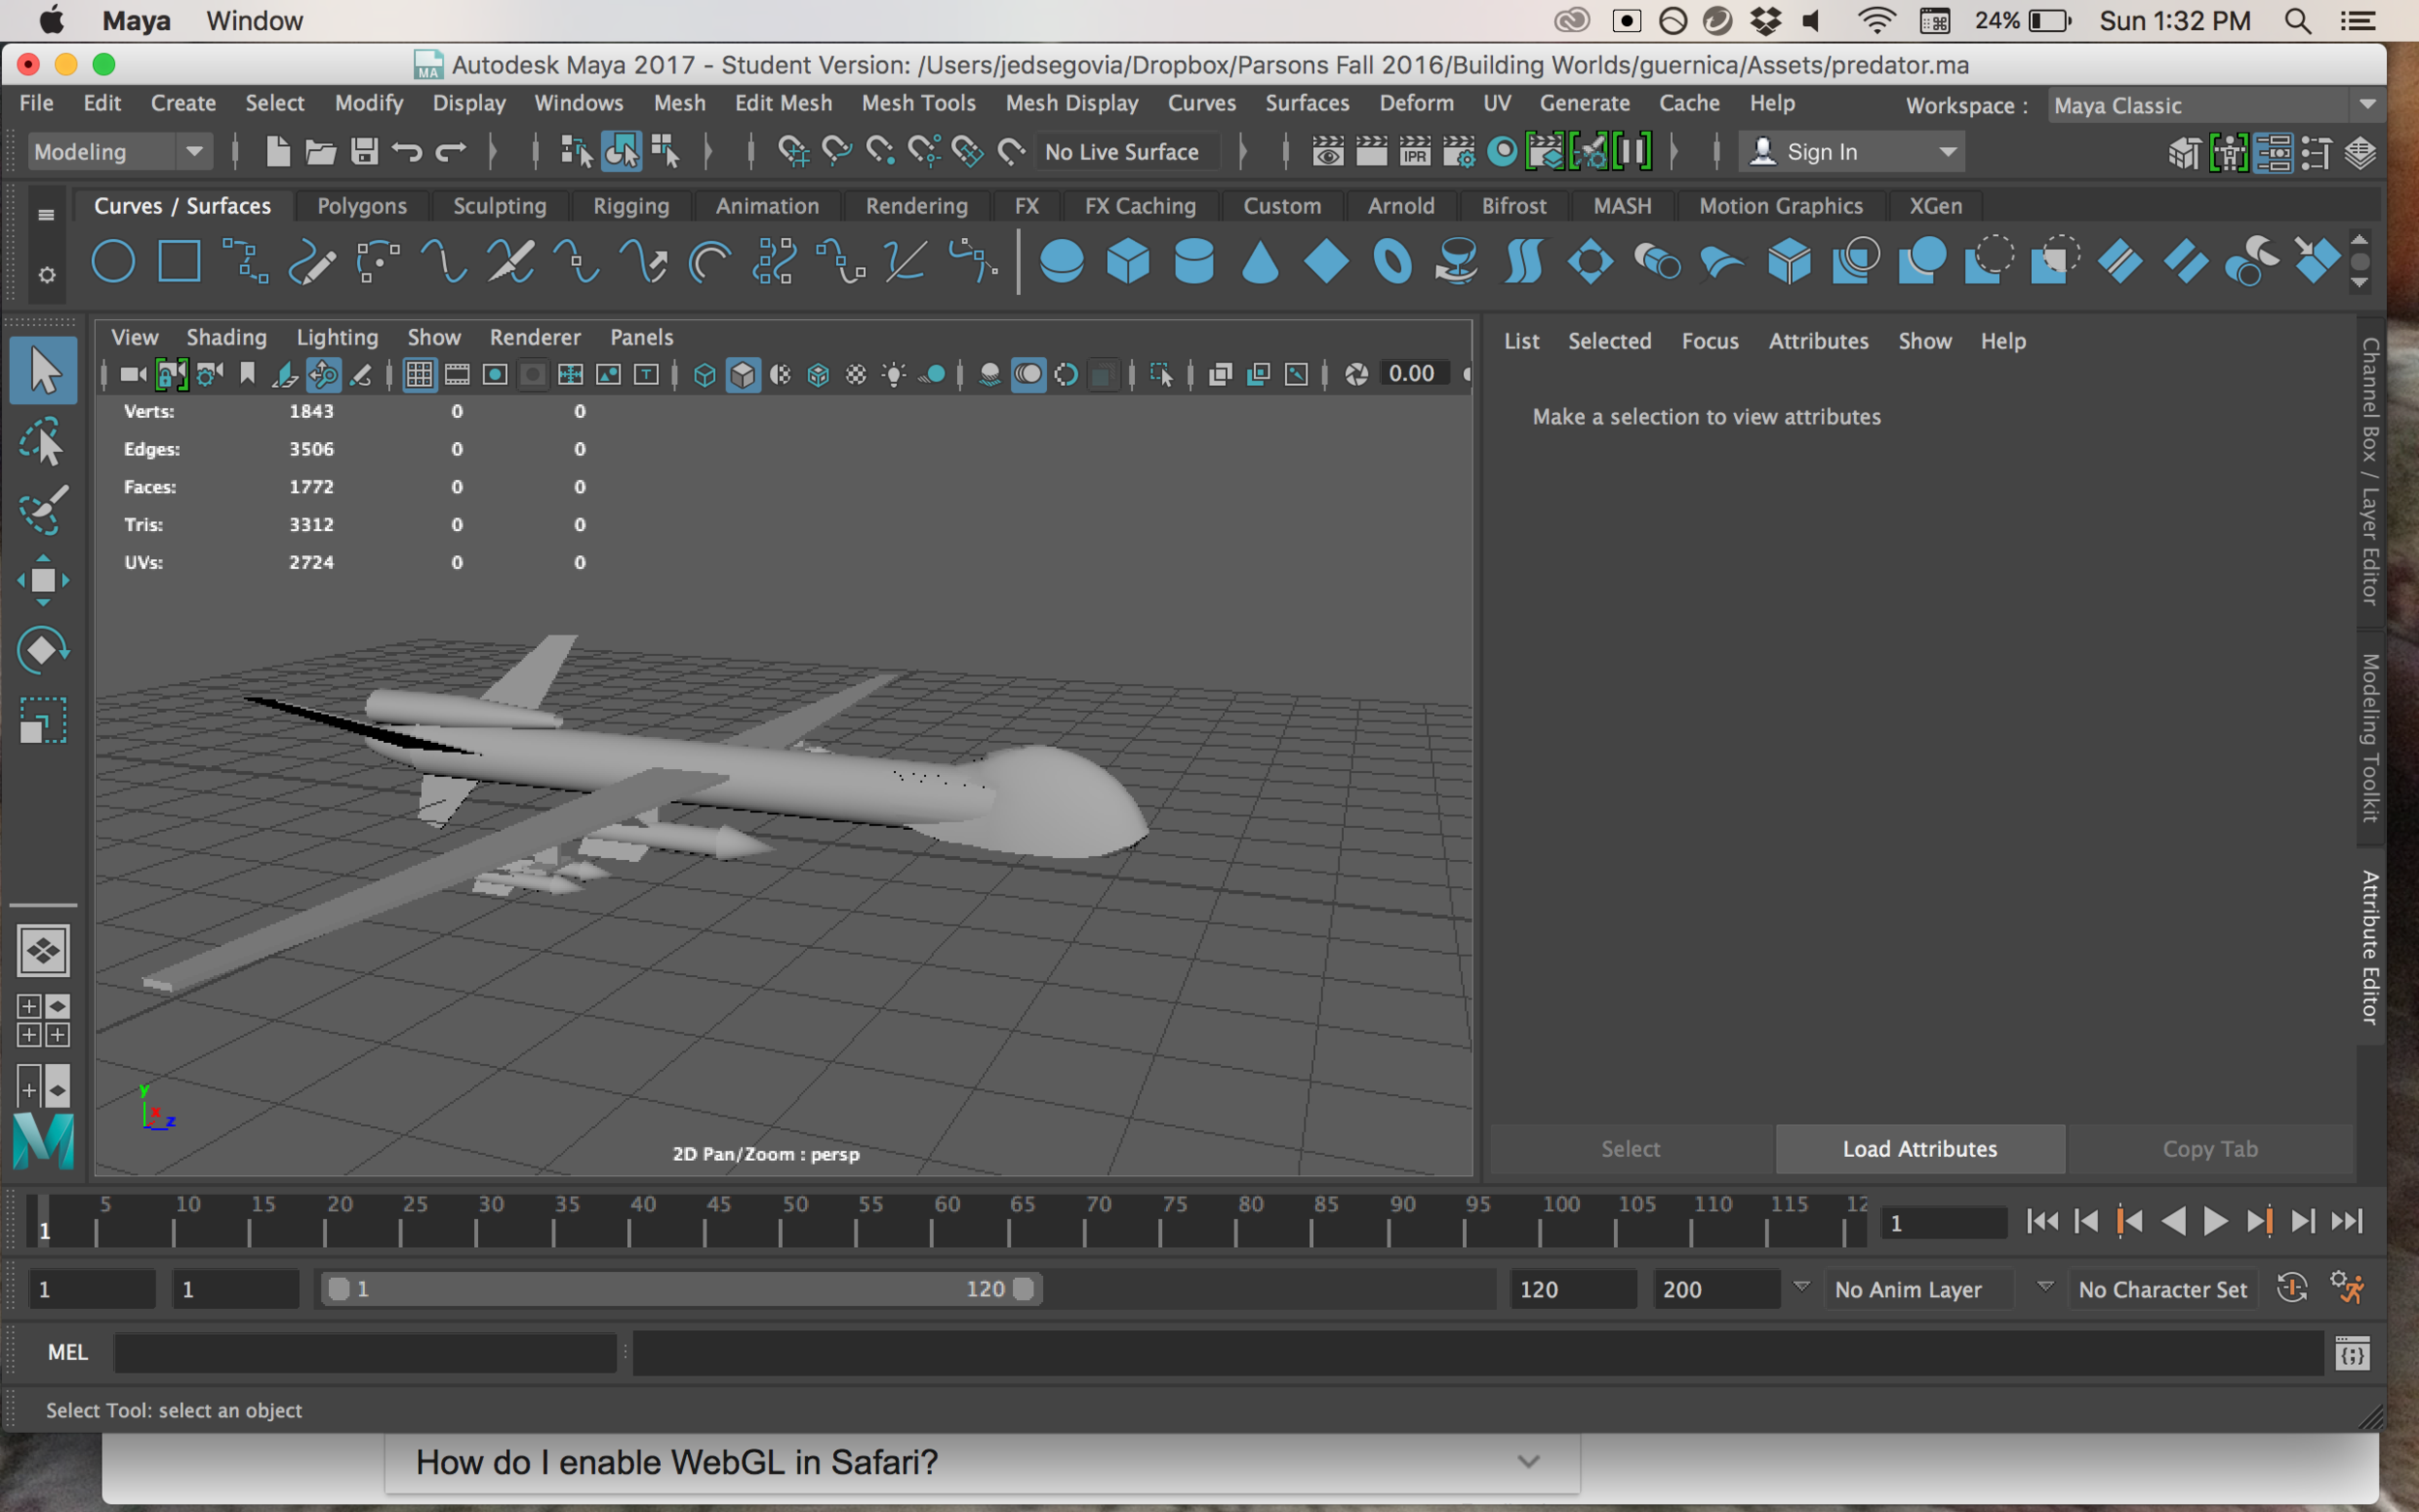Create a NURBS circle from the shelf
The image size is (2419, 1512).
[x=113, y=262]
